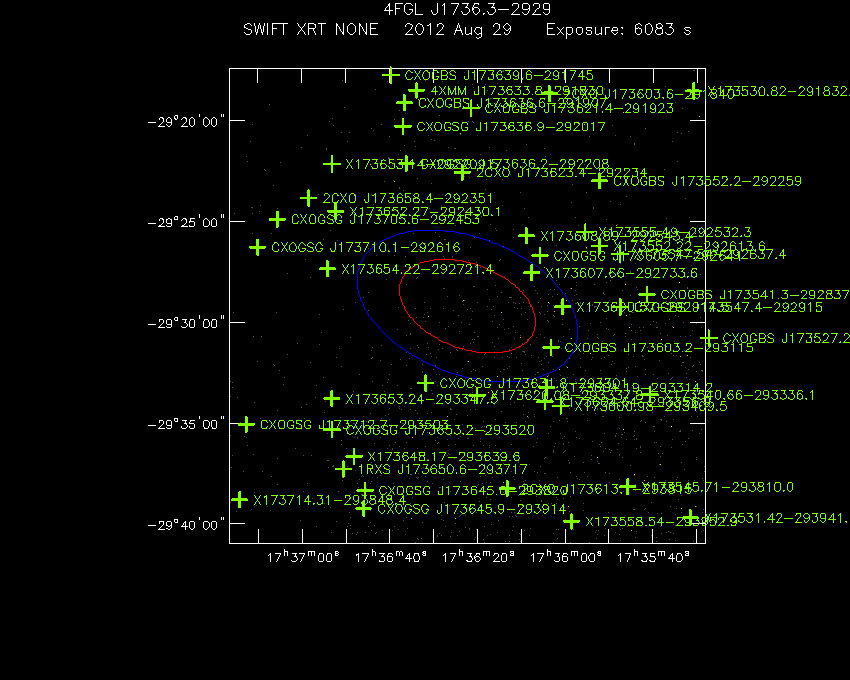Screen dimensions: 850x680
Task: Select the cross marker of X173648.17-293639.6
Action: point(353,456)
